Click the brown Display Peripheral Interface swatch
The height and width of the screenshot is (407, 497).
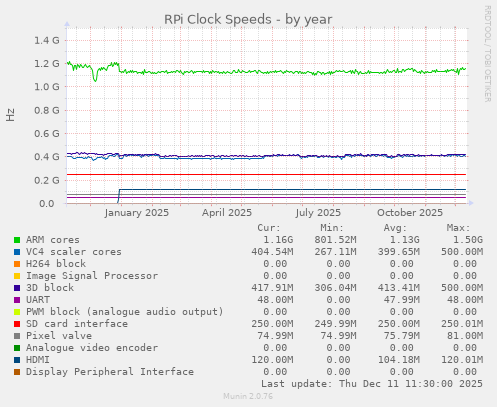click(17, 372)
